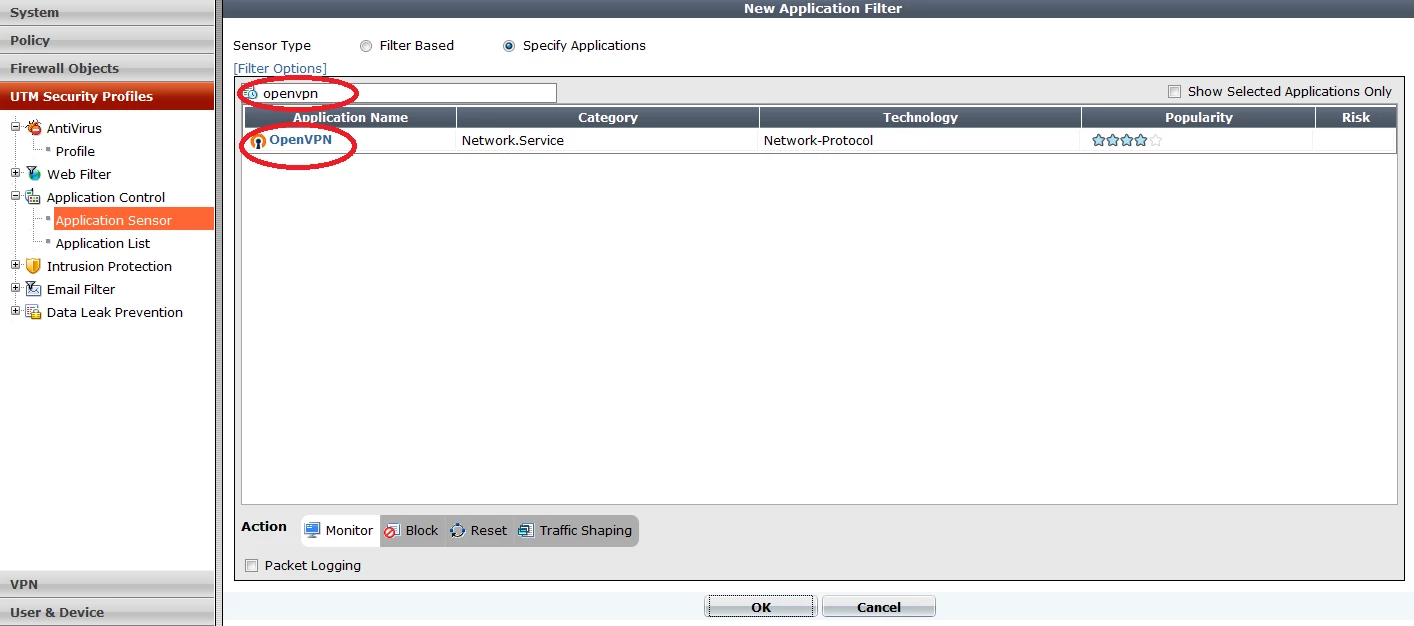This screenshot has height=626, width=1414.
Task: Click the Email Filter envelope icon
Action: point(33,289)
